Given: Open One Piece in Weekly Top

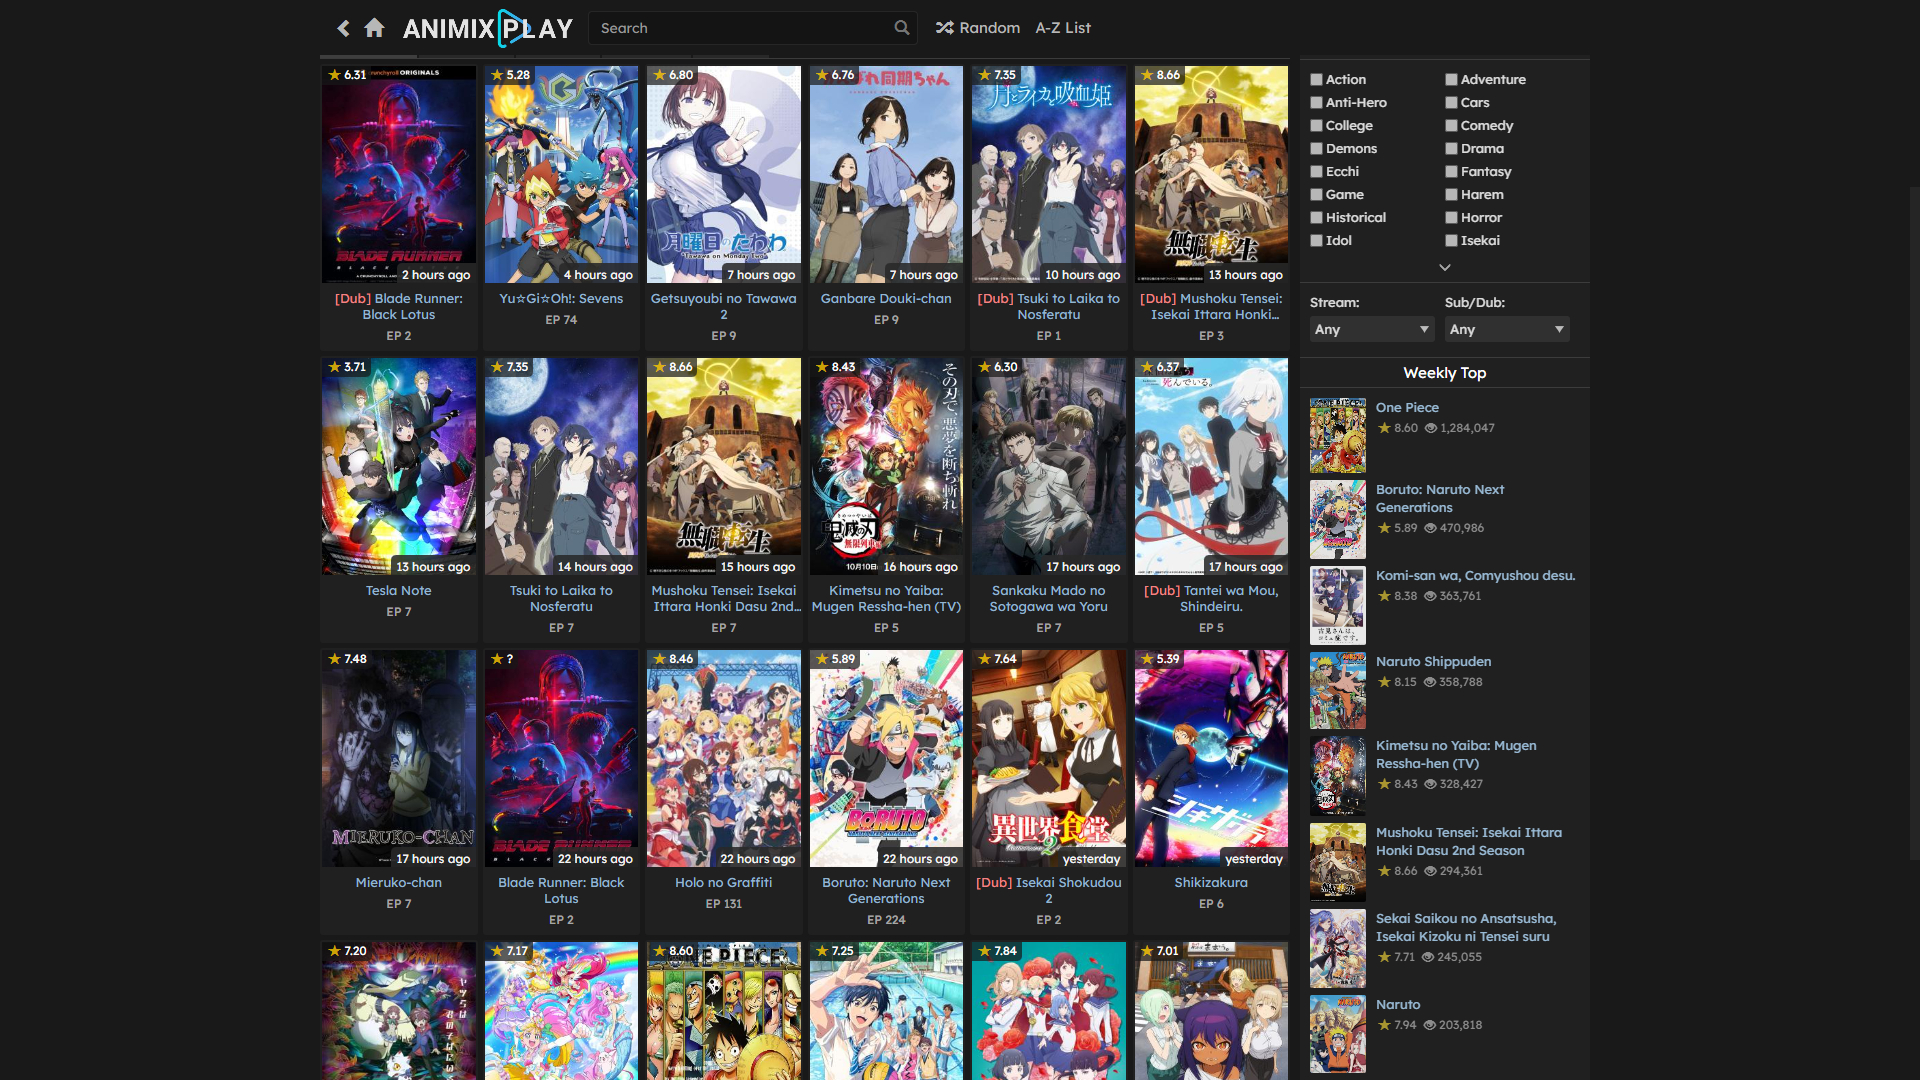Looking at the screenshot, I should click(x=1407, y=407).
